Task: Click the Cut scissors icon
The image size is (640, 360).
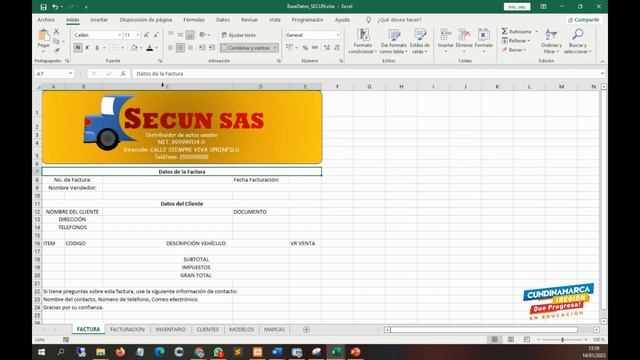Action: [x=56, y=31]
